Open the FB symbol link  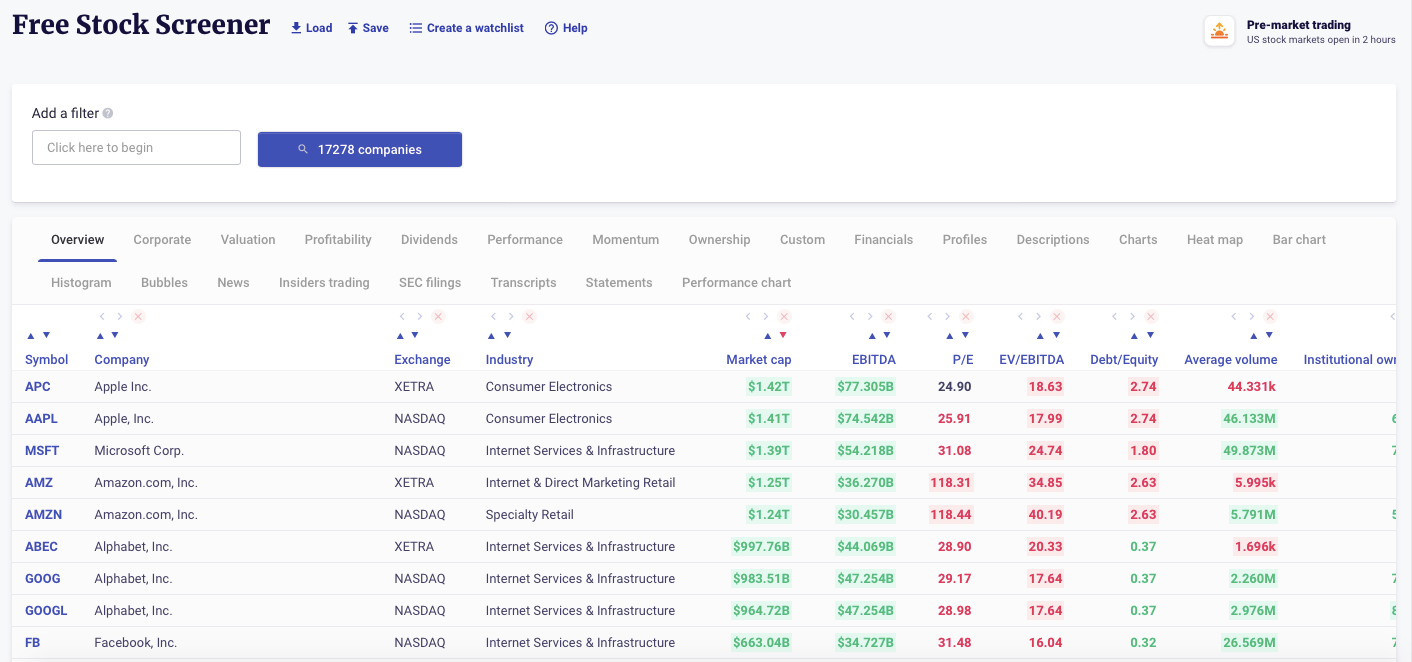(33, 643)
